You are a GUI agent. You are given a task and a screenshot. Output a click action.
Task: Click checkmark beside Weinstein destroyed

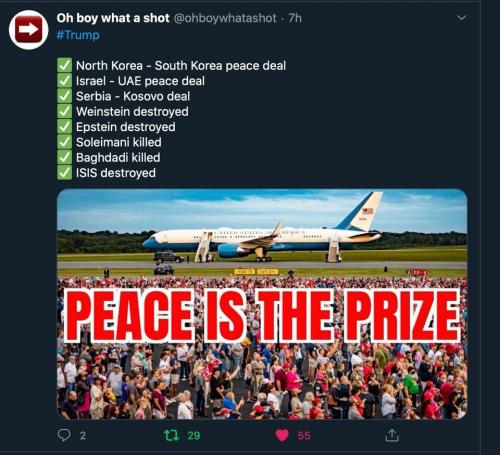point(64,111)
